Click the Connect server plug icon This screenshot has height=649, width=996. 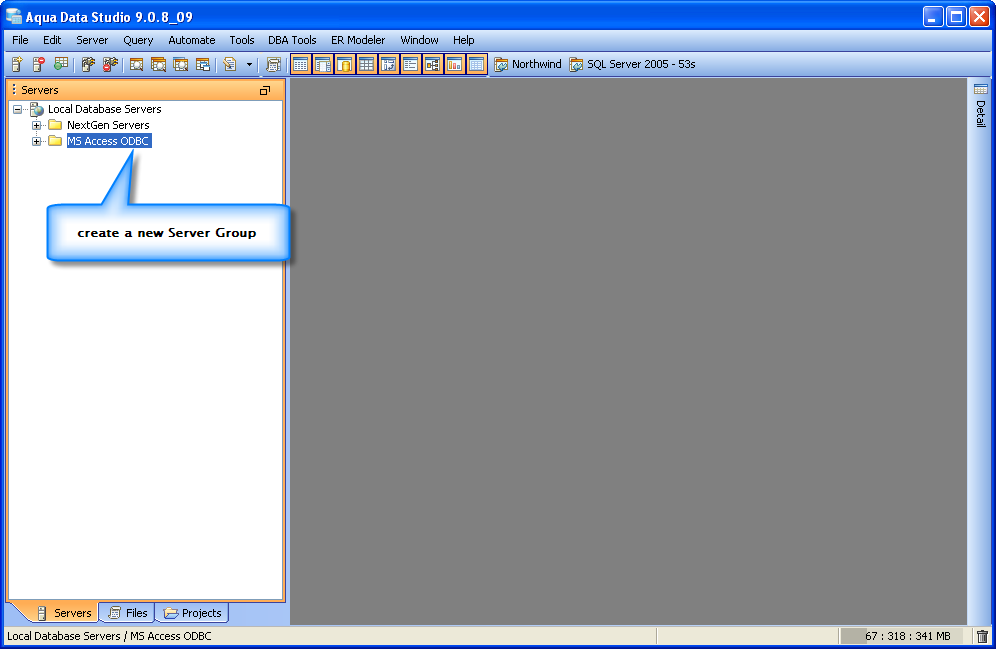[88, 64]
